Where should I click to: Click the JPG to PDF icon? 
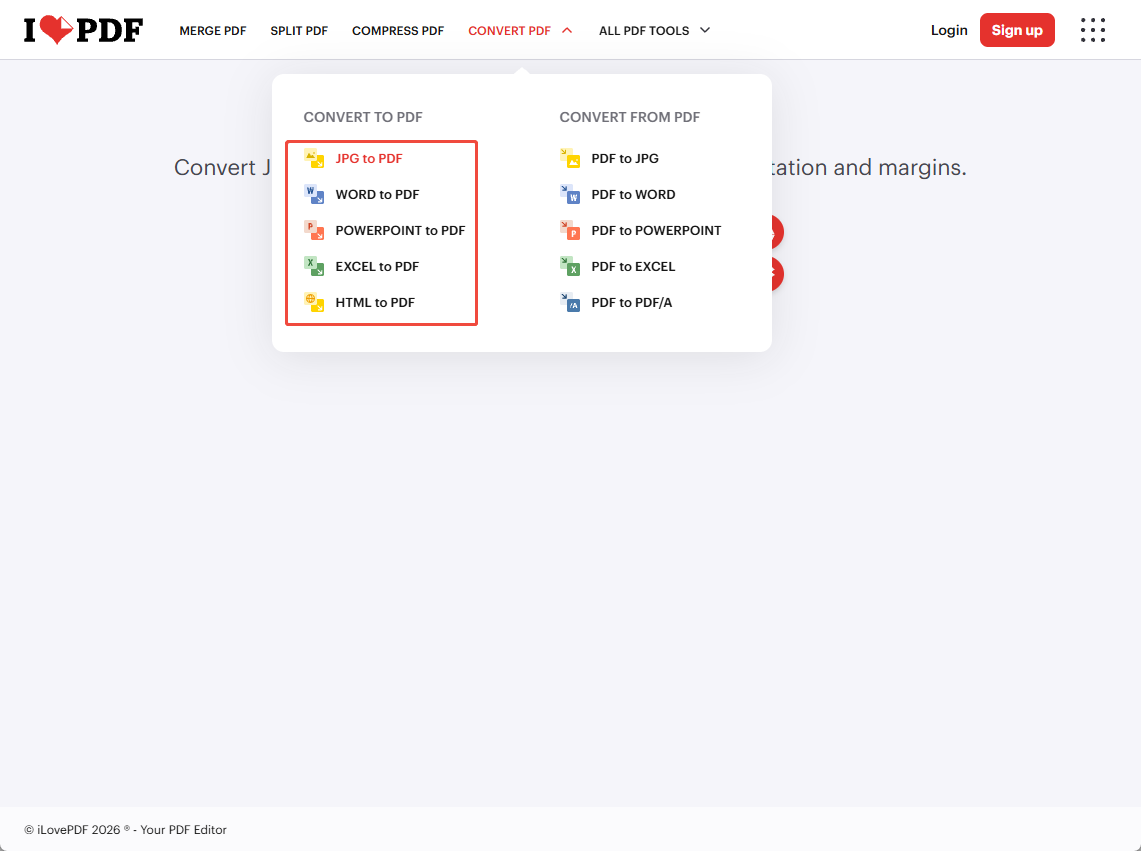(x=314, y=158)
